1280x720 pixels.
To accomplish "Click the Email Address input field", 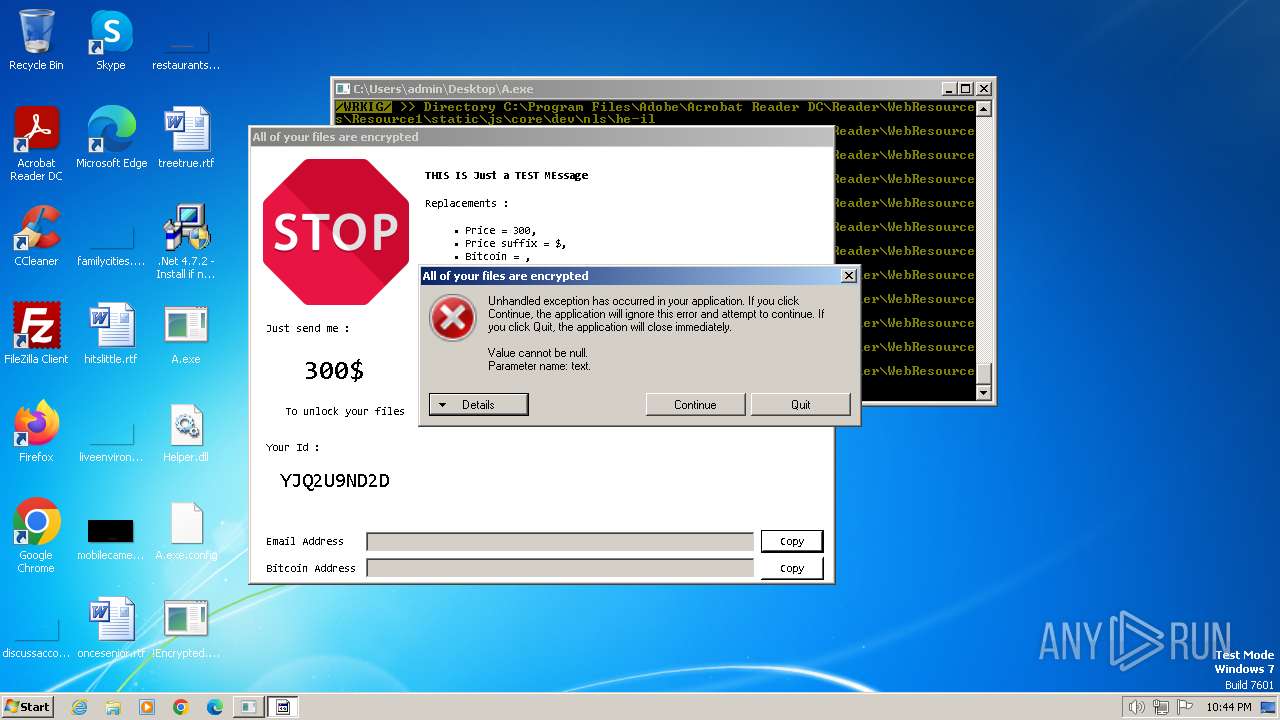I will click(560, 542).
